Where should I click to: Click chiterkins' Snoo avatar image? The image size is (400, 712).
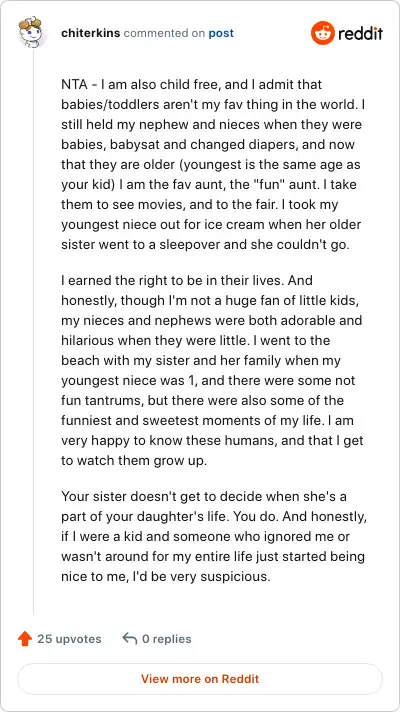30,31
